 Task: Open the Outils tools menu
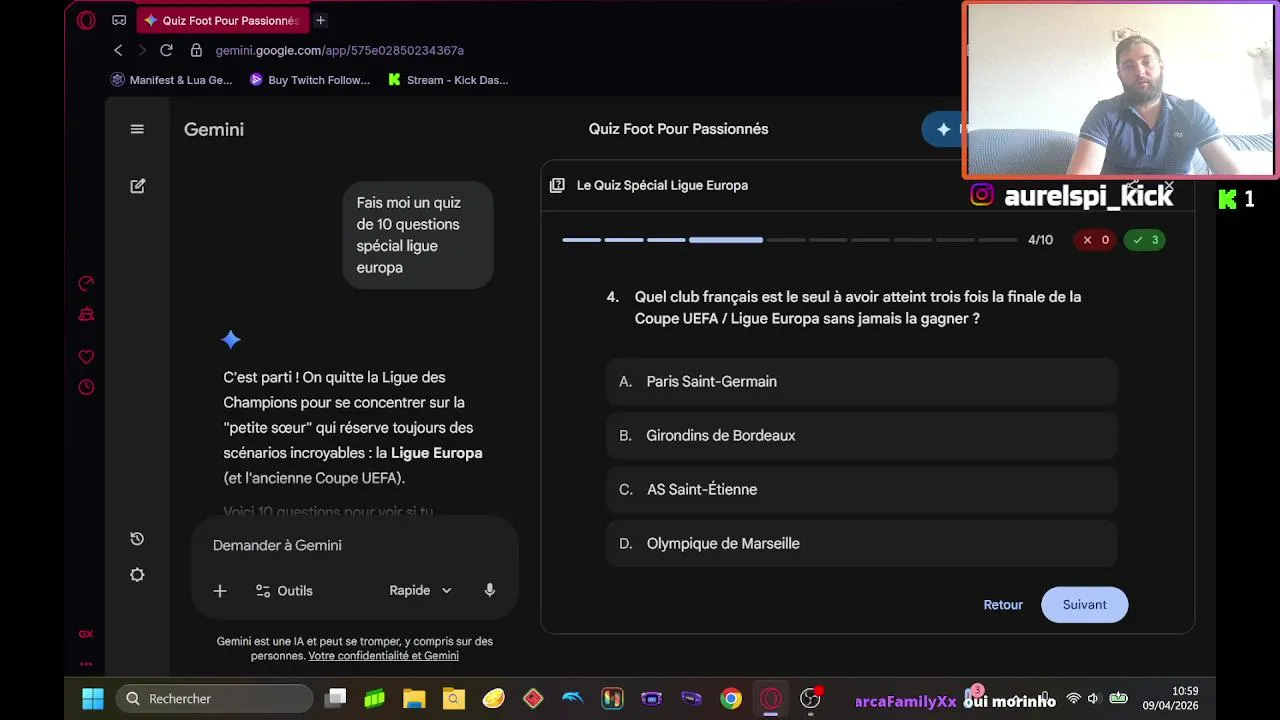pyautogui.click(x=284, y=591)
